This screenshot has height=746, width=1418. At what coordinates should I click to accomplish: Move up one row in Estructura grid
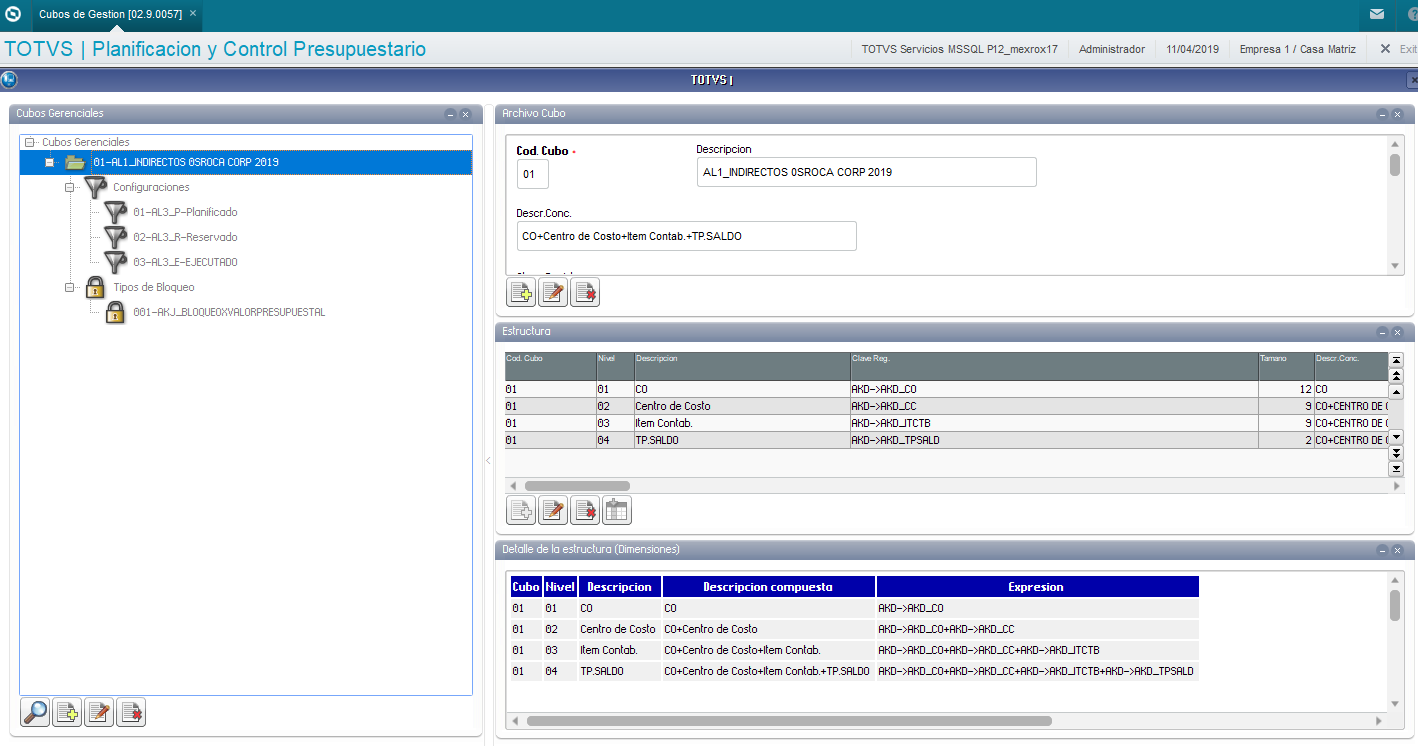click(x=1397, y=391)
